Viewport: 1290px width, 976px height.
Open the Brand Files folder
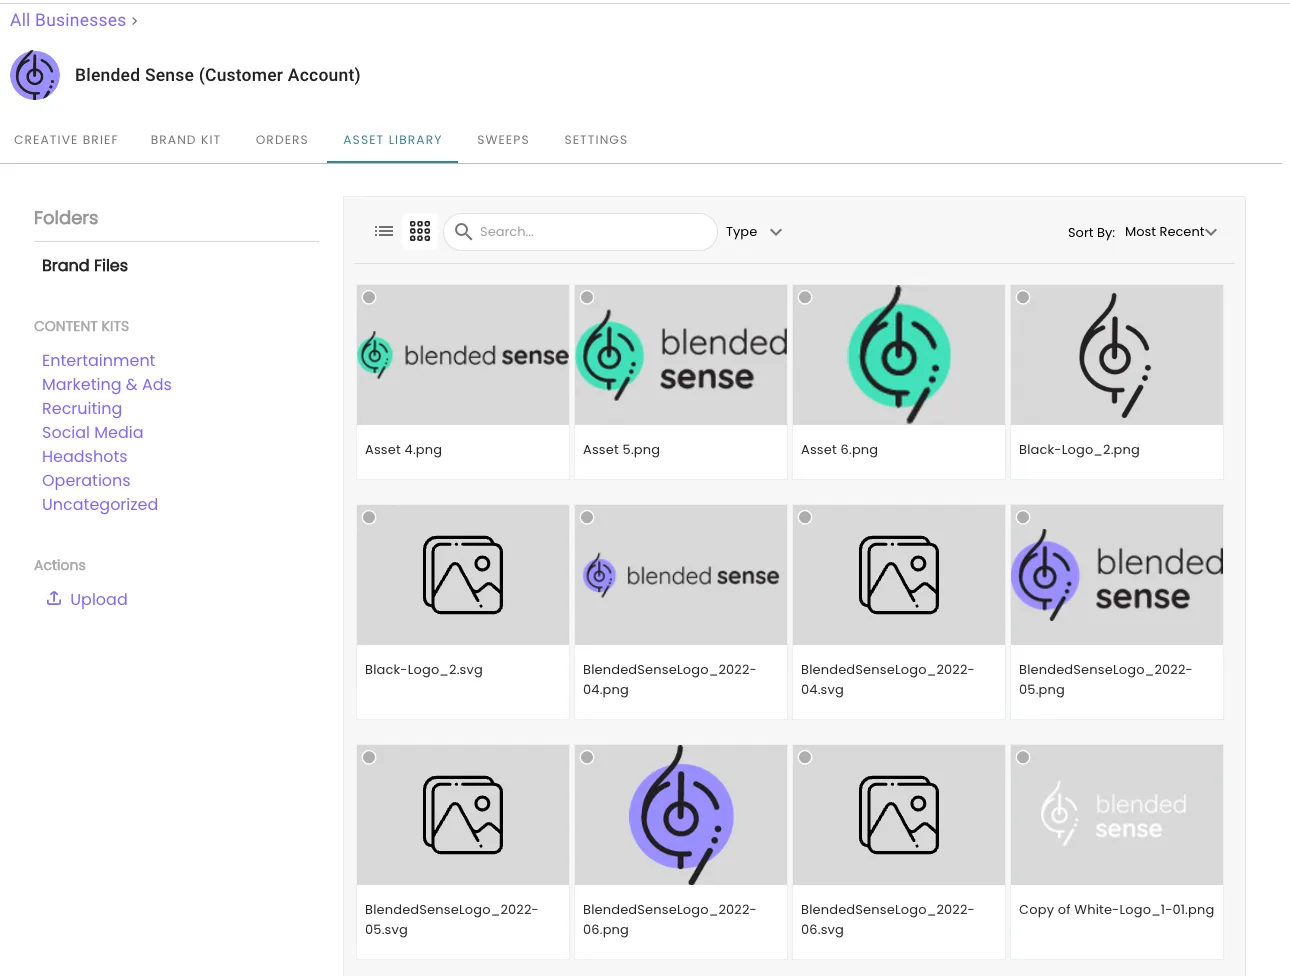85,265
